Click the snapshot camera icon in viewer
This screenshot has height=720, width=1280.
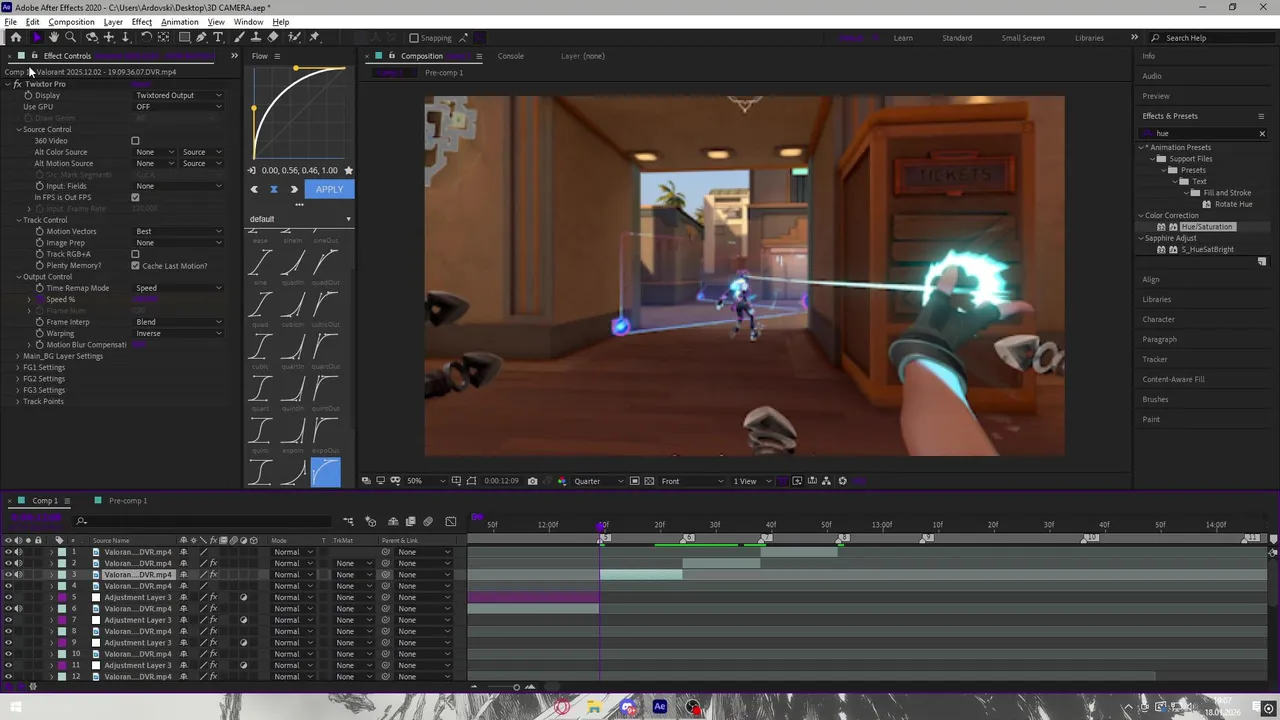point(532,481)
